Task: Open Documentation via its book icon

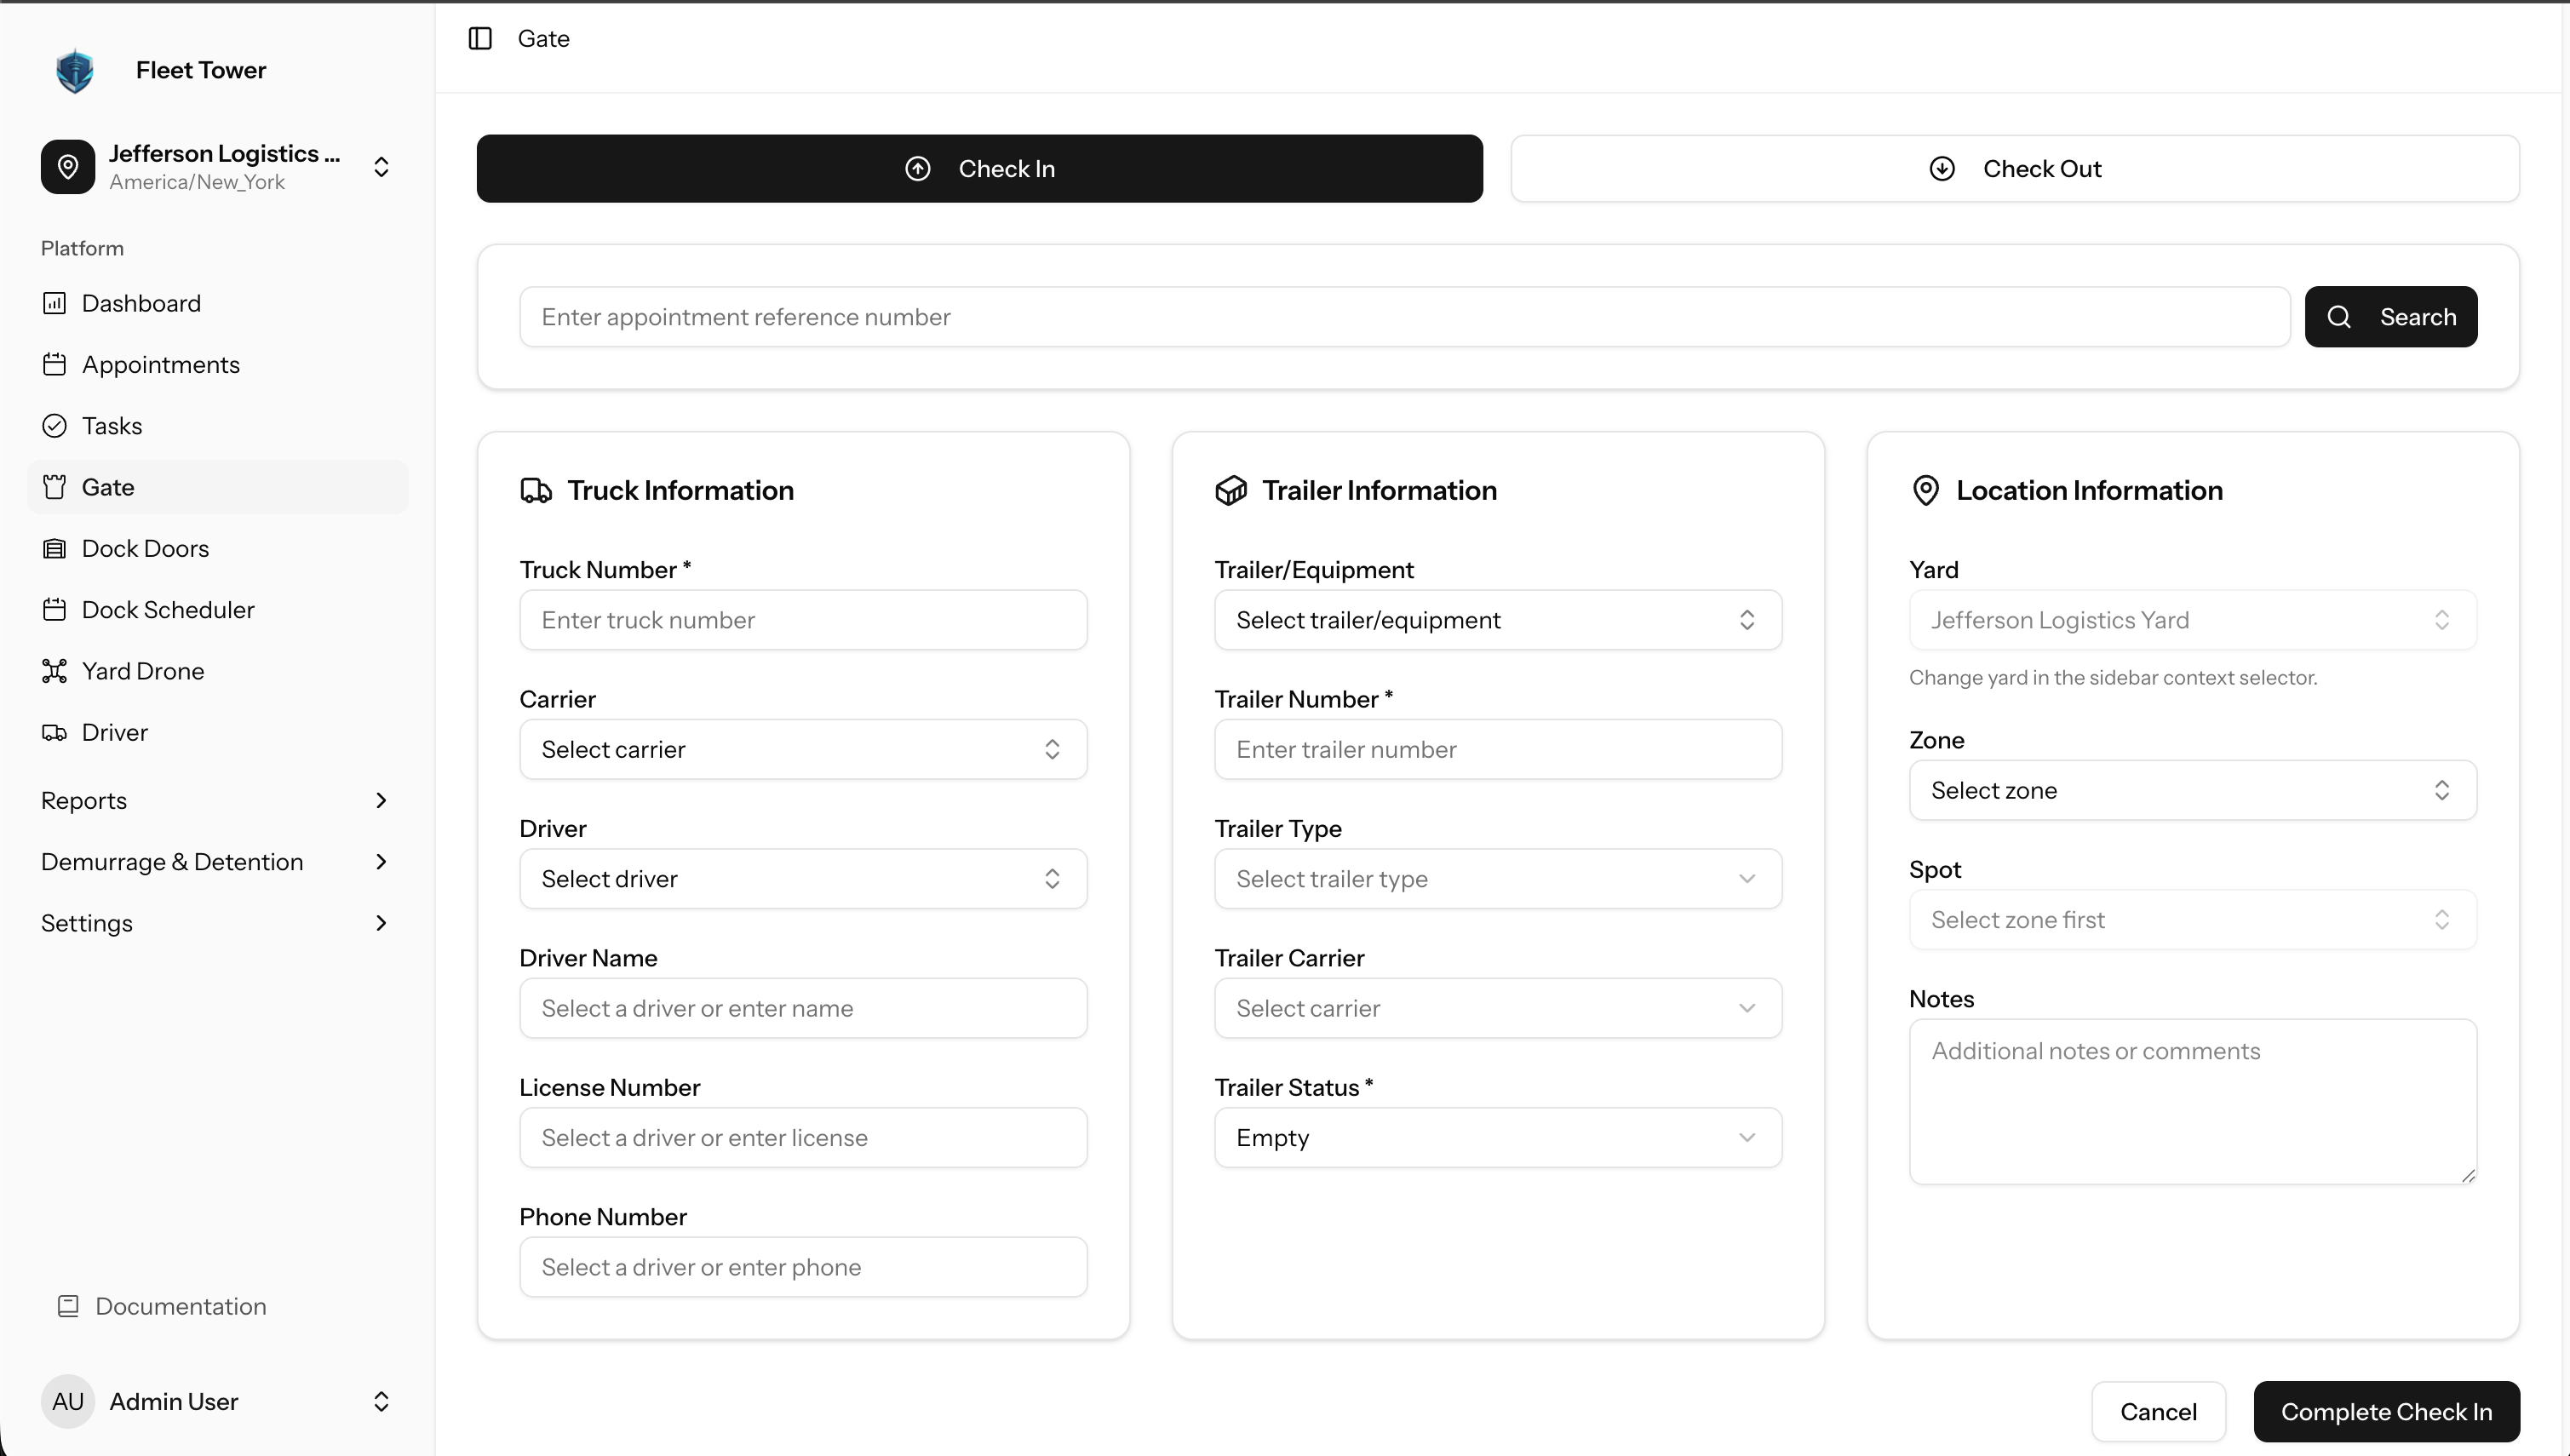Action: [68, 1306]
